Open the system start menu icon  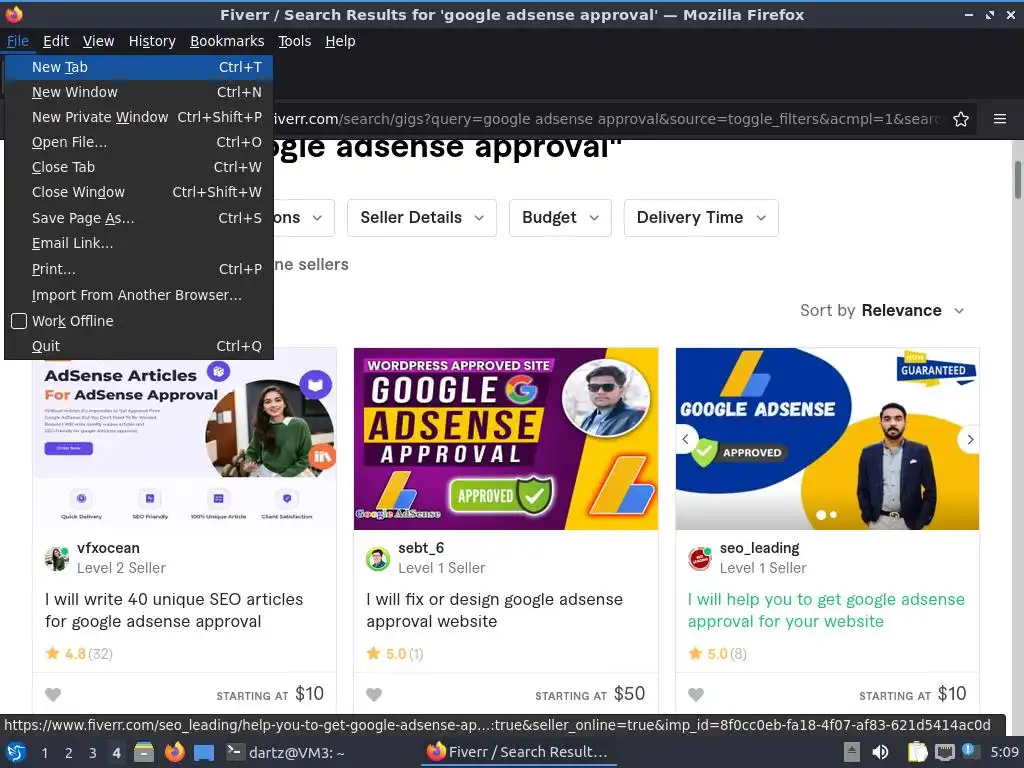coord(15,752)
